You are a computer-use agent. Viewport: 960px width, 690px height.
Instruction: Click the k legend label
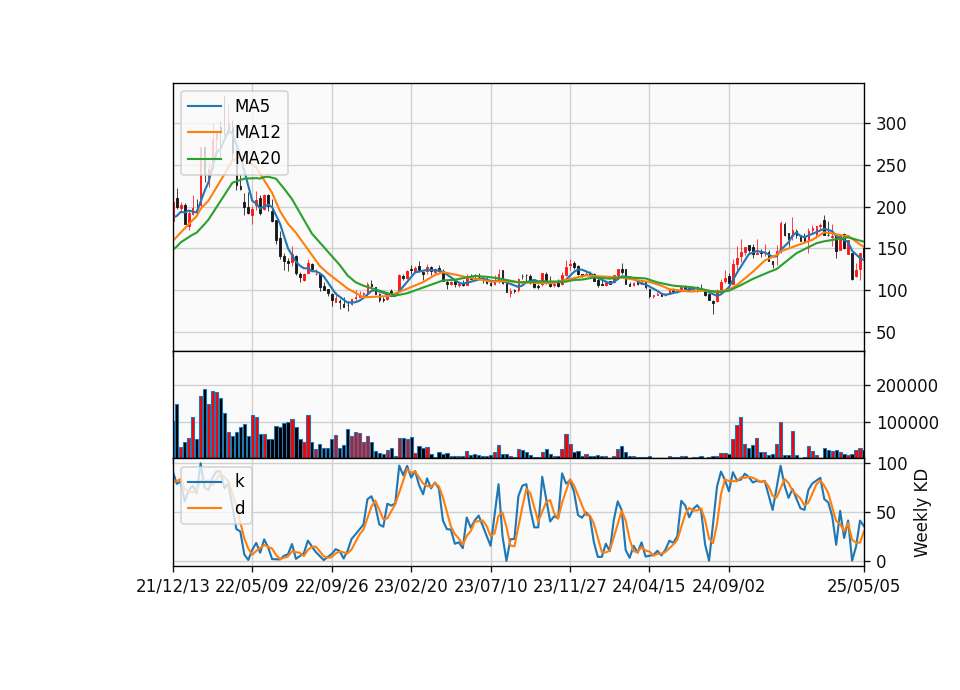(x=239, y=481)
